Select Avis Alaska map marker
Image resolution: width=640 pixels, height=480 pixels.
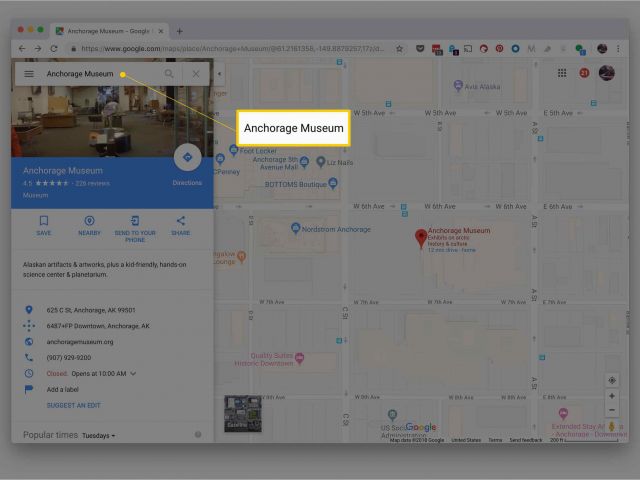click(x=458, y=86)
